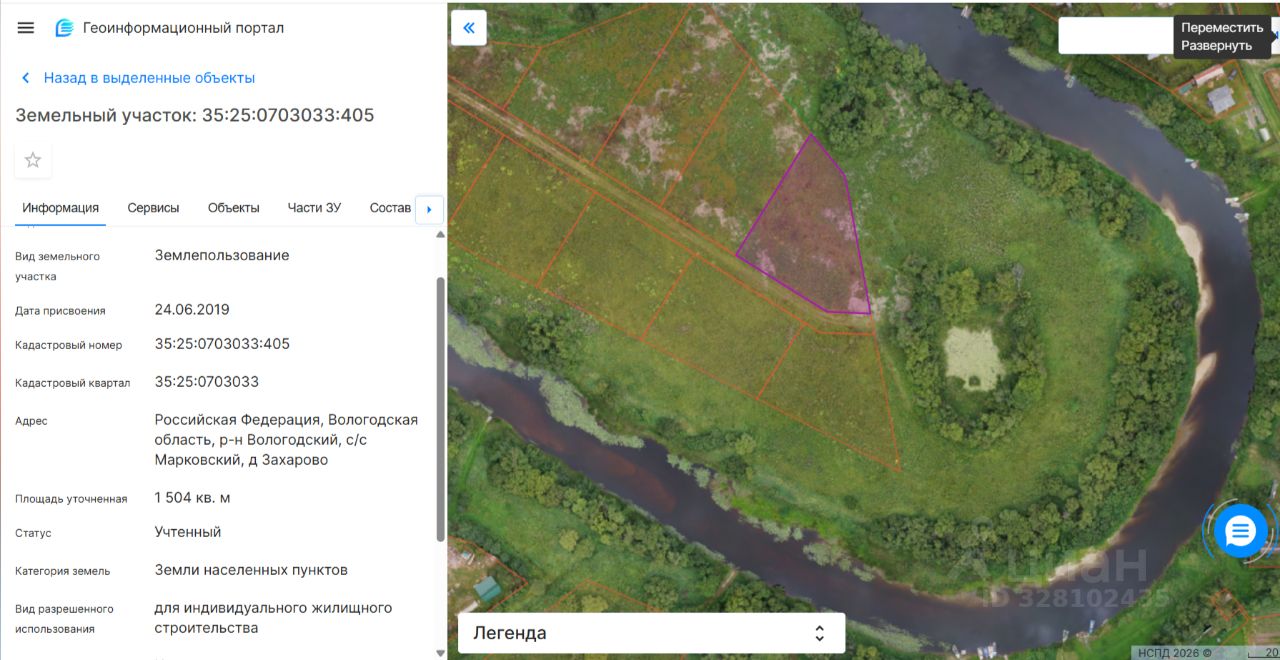Open the chat support bubble

[1240, 531]
